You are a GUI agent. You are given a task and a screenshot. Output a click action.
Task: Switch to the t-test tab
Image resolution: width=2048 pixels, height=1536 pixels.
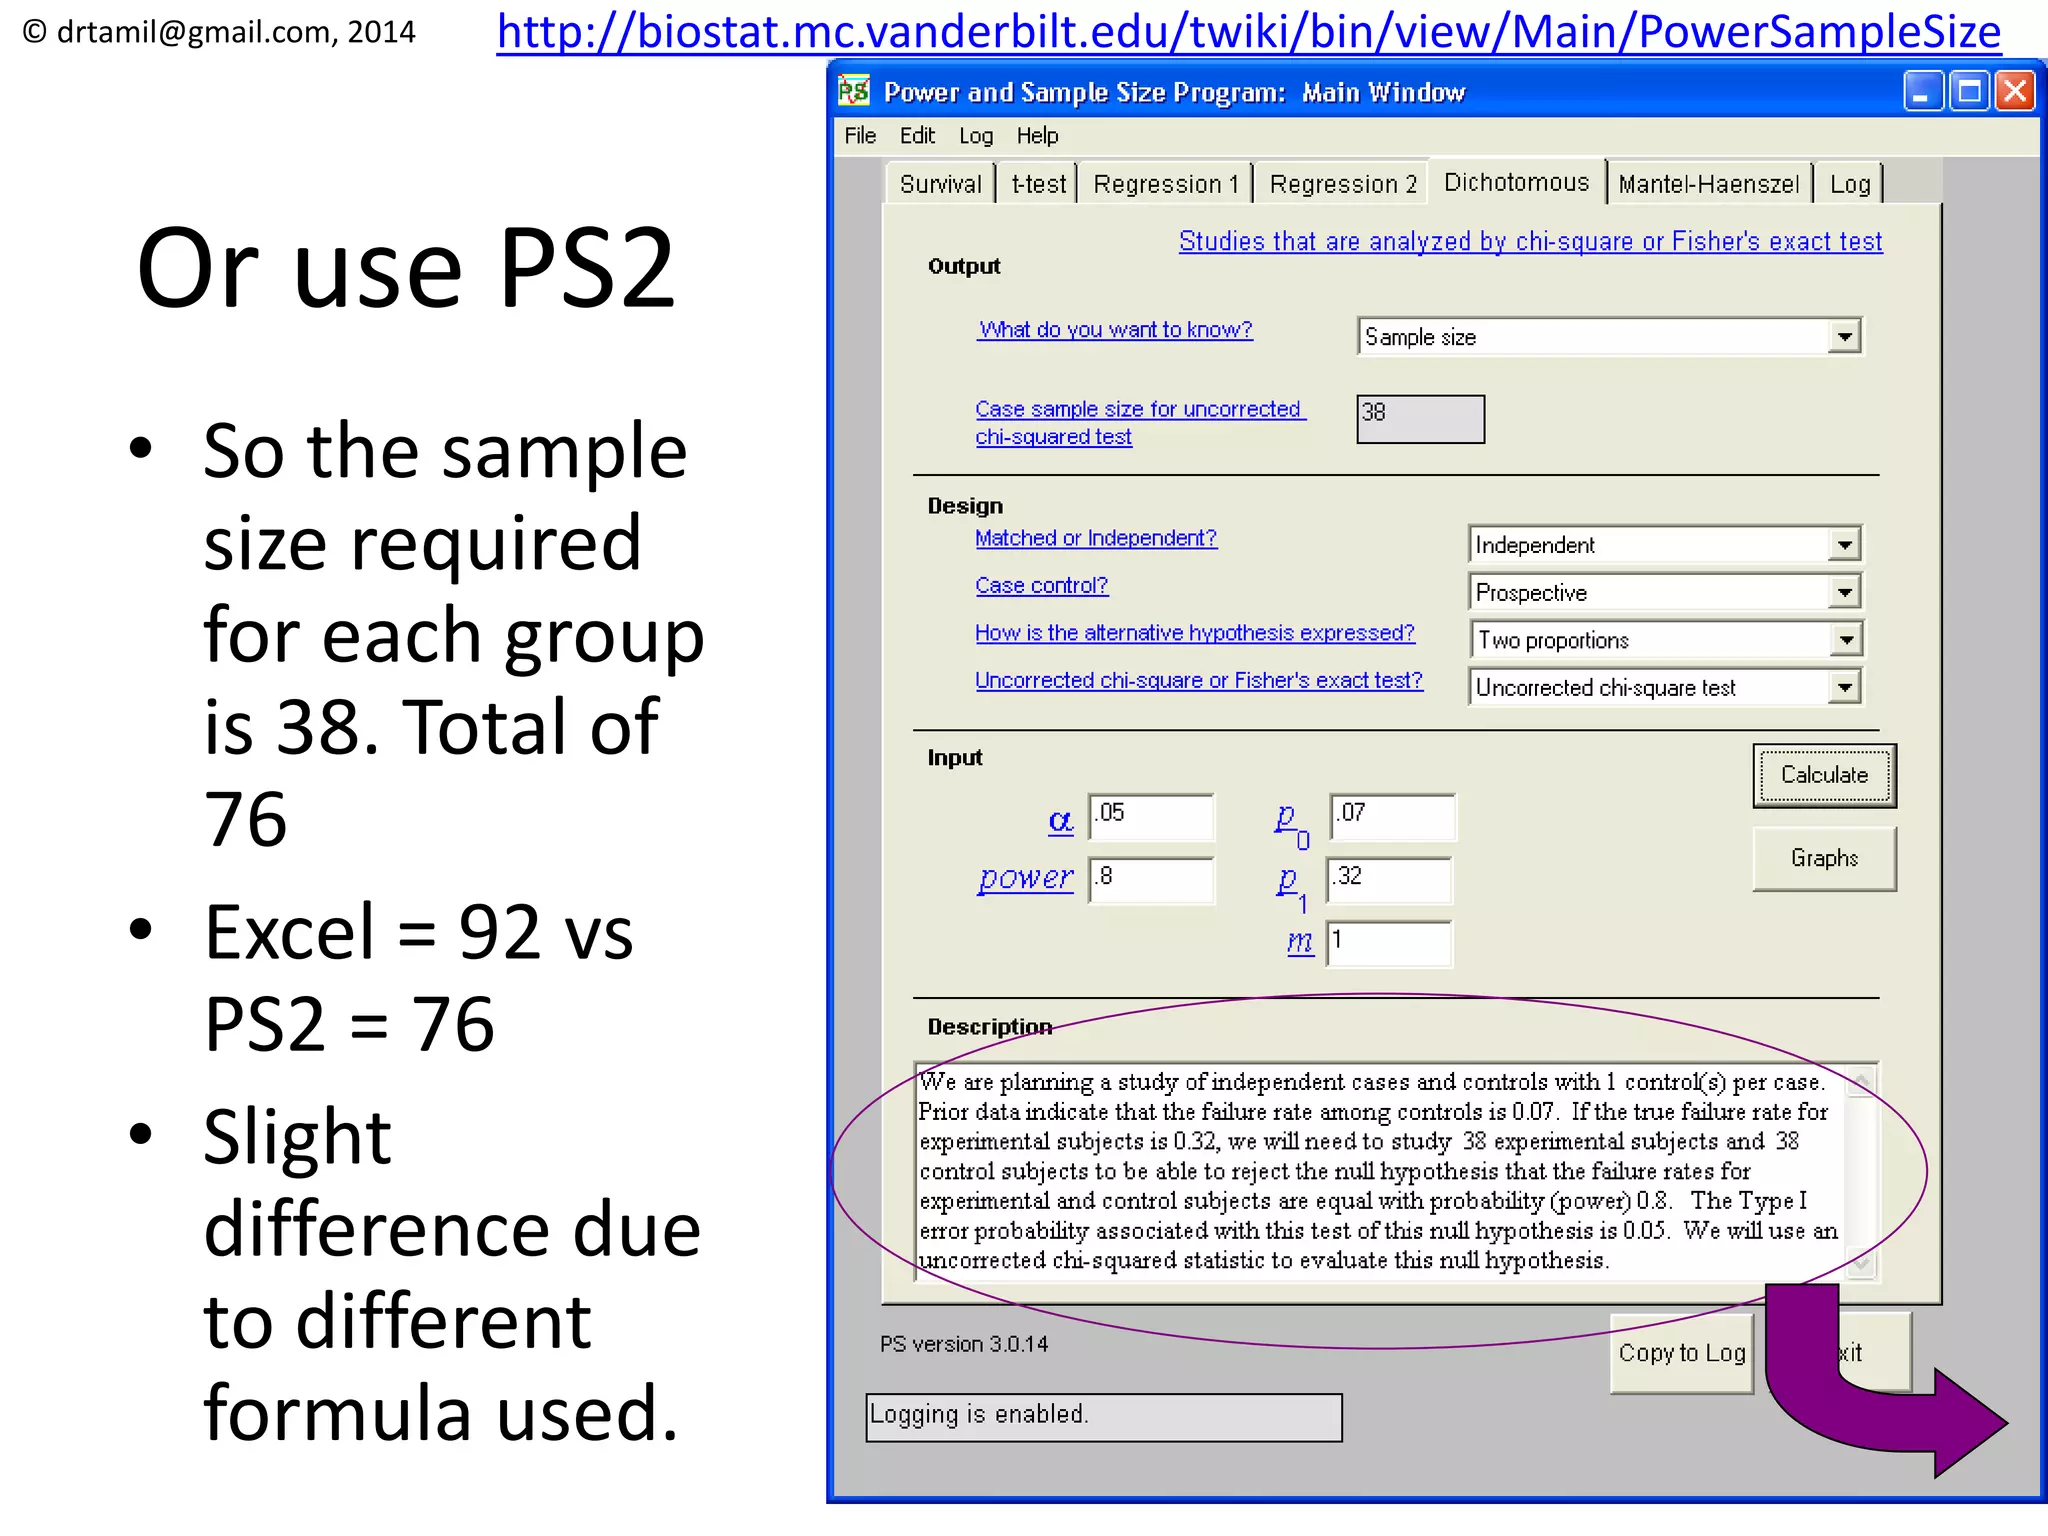1038,184
